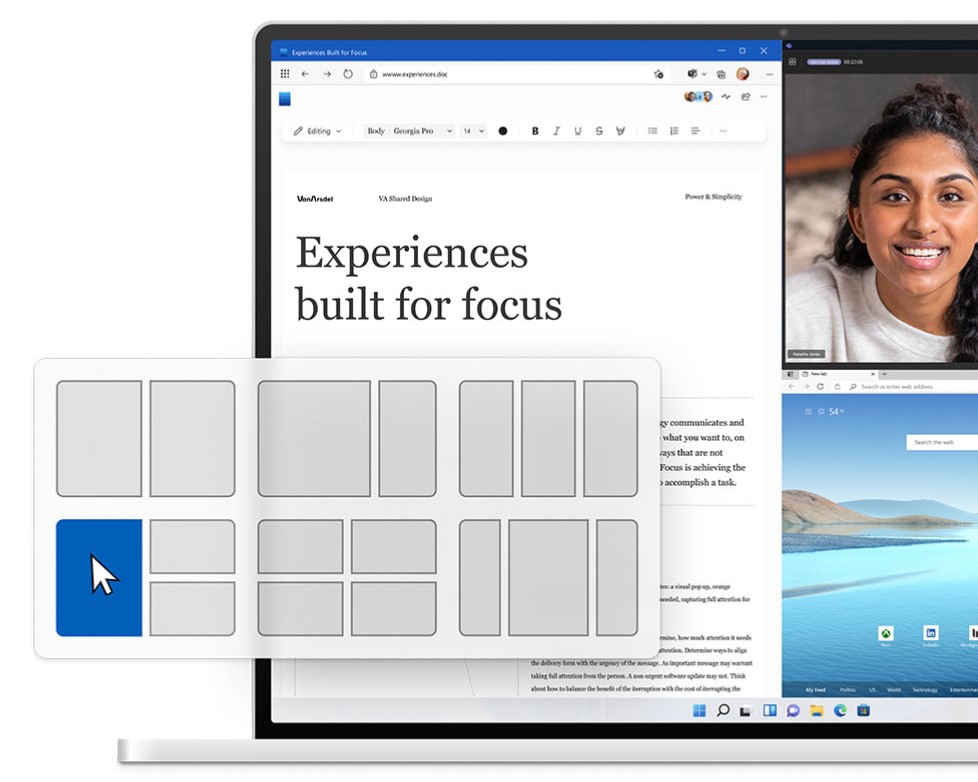Open the font size 14 dropdown
Viewport: 978px width, 782px height.
tap(473, 131)
